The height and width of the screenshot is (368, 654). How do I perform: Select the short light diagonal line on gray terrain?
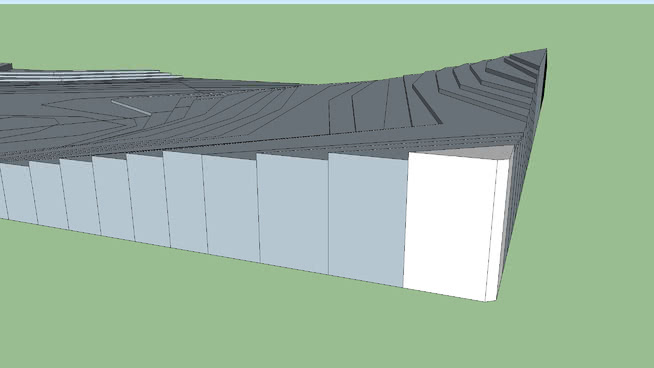click(131, 108)
